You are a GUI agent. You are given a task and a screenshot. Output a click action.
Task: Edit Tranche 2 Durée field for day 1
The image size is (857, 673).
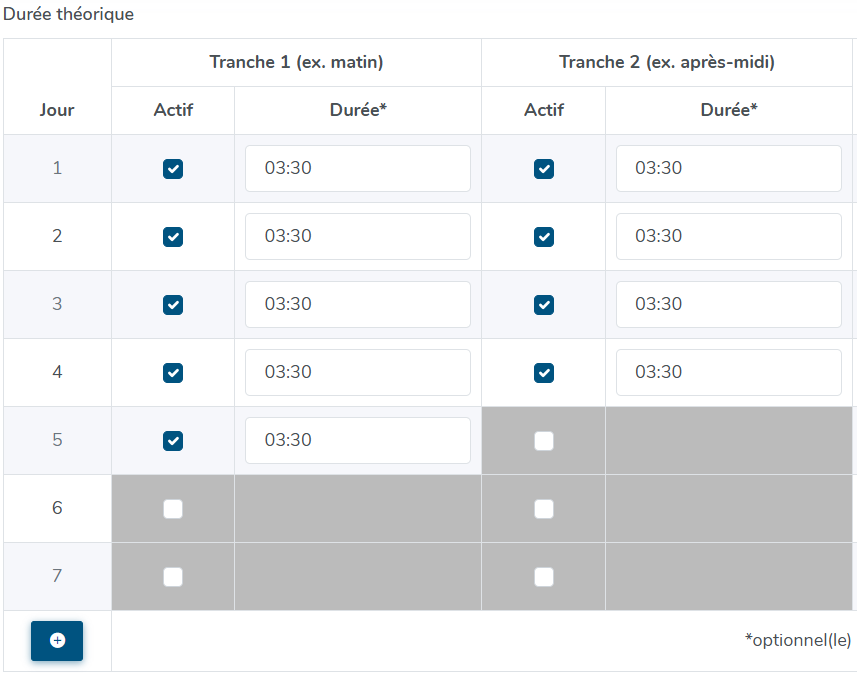tap(729, 168)
